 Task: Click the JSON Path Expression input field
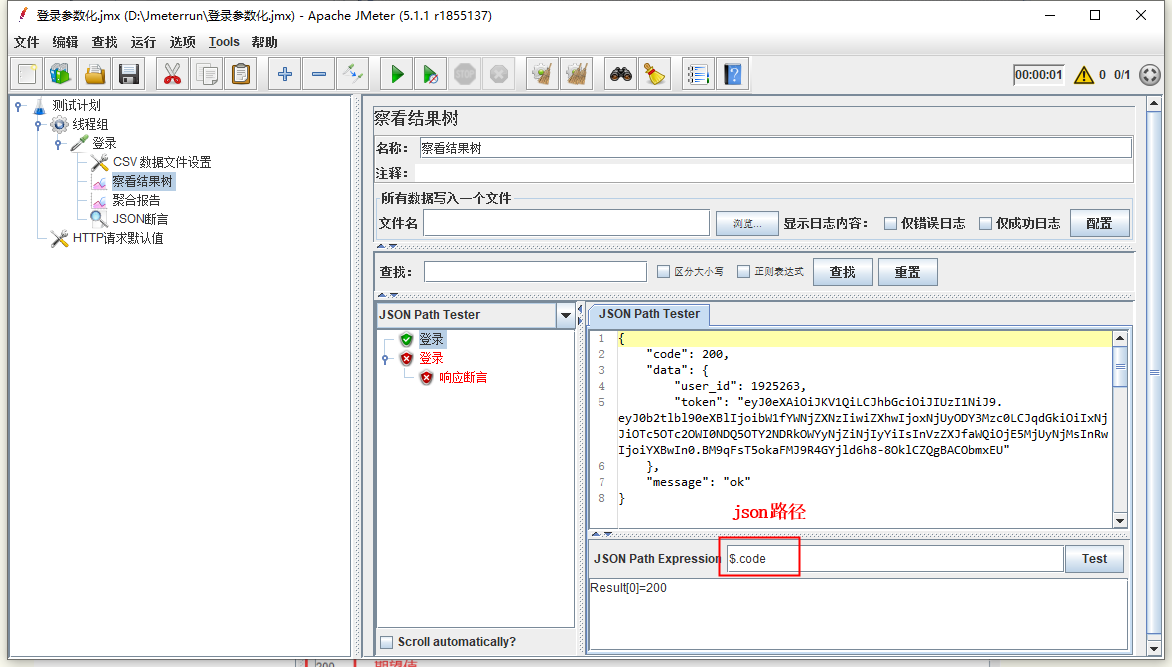[x=894, y=559]
